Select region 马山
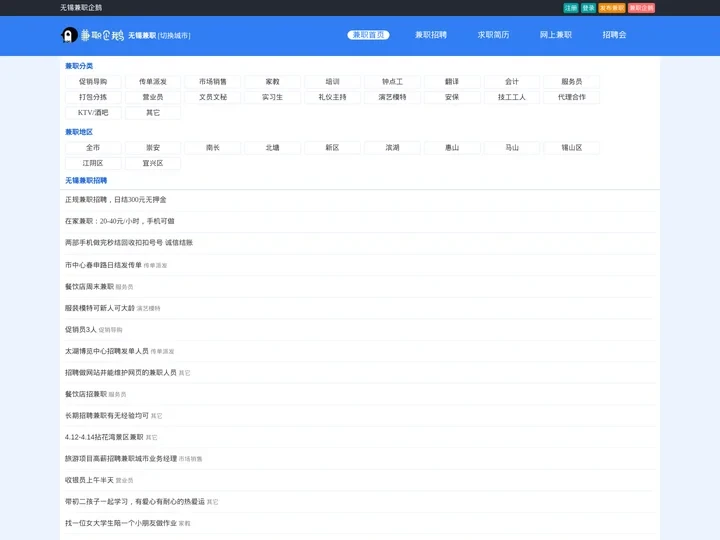This screenshot has width=720, height=540. click(x=512, y=148)
